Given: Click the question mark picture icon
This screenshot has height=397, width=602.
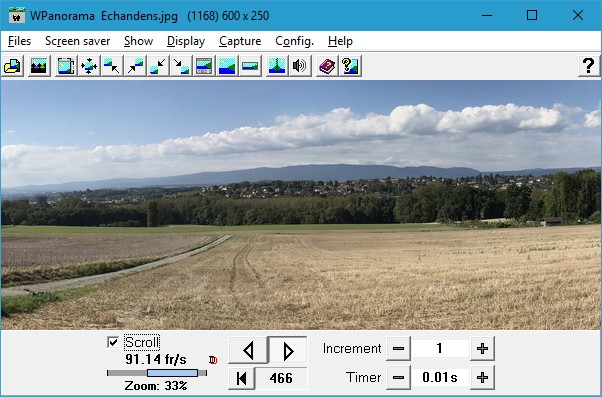Looking at the screenshot, I should tap(350, 66).
